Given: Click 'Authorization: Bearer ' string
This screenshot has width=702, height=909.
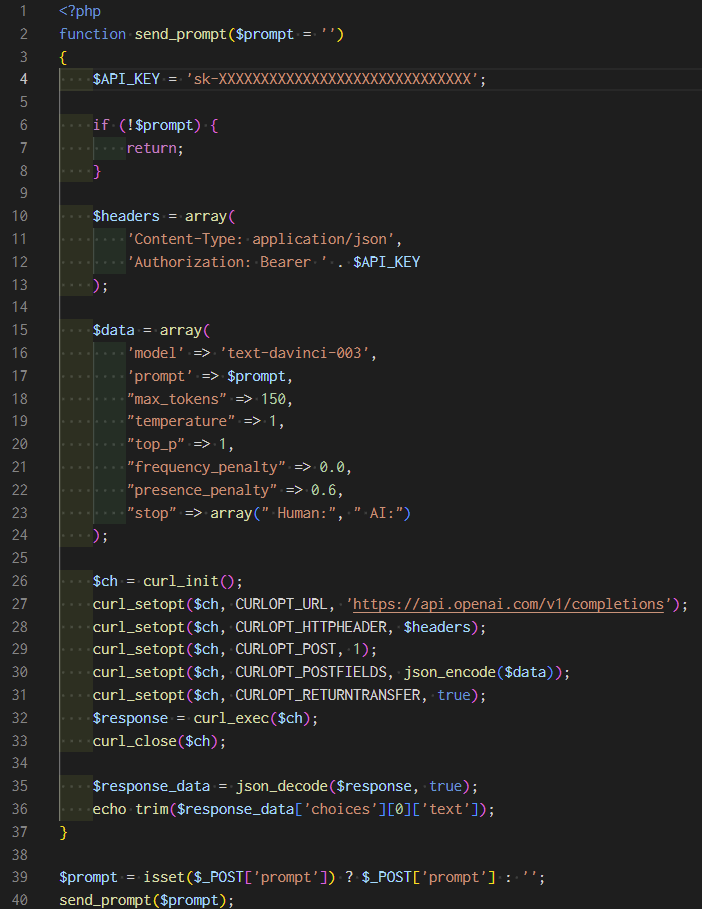Looking at the screenshot, I should click(227, 262).
